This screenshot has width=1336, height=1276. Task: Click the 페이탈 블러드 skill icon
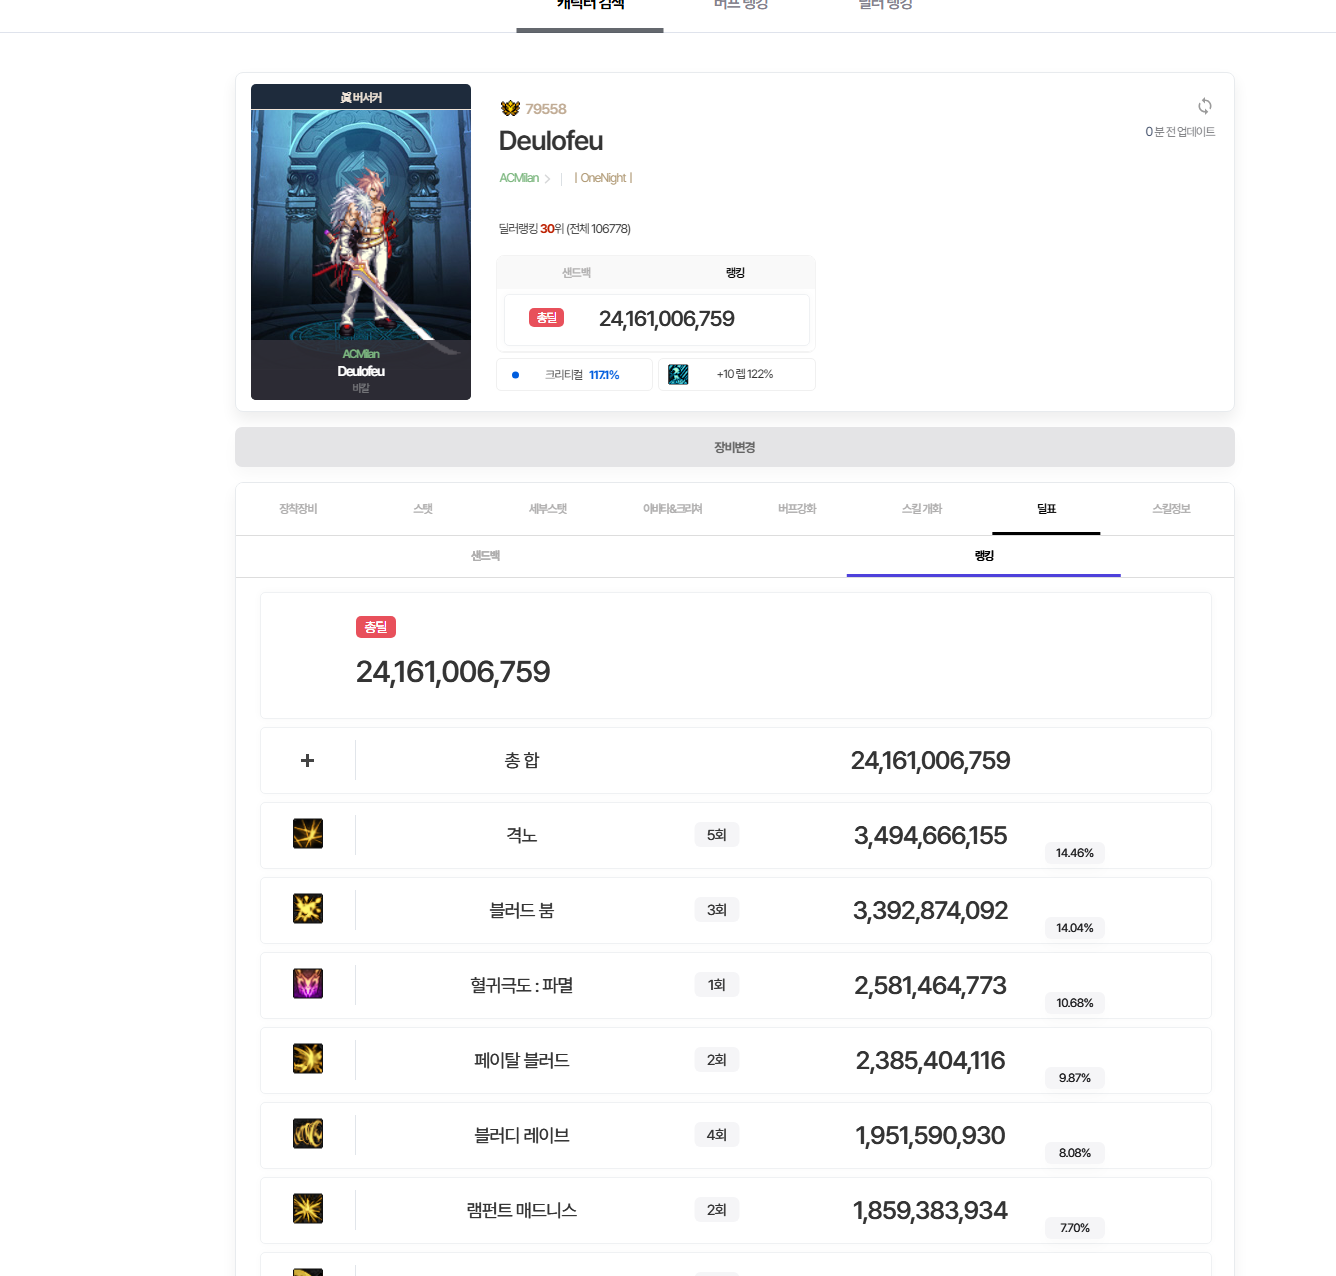coord(308,1059)
